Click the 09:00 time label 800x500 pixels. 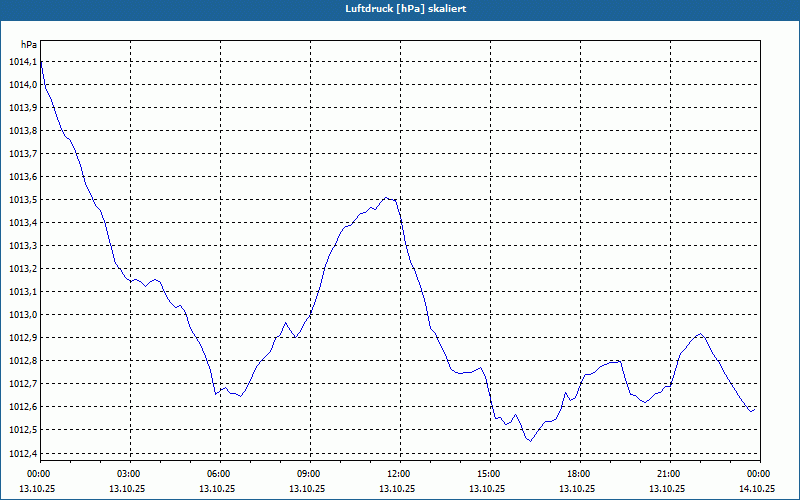[x=310, y=474]
